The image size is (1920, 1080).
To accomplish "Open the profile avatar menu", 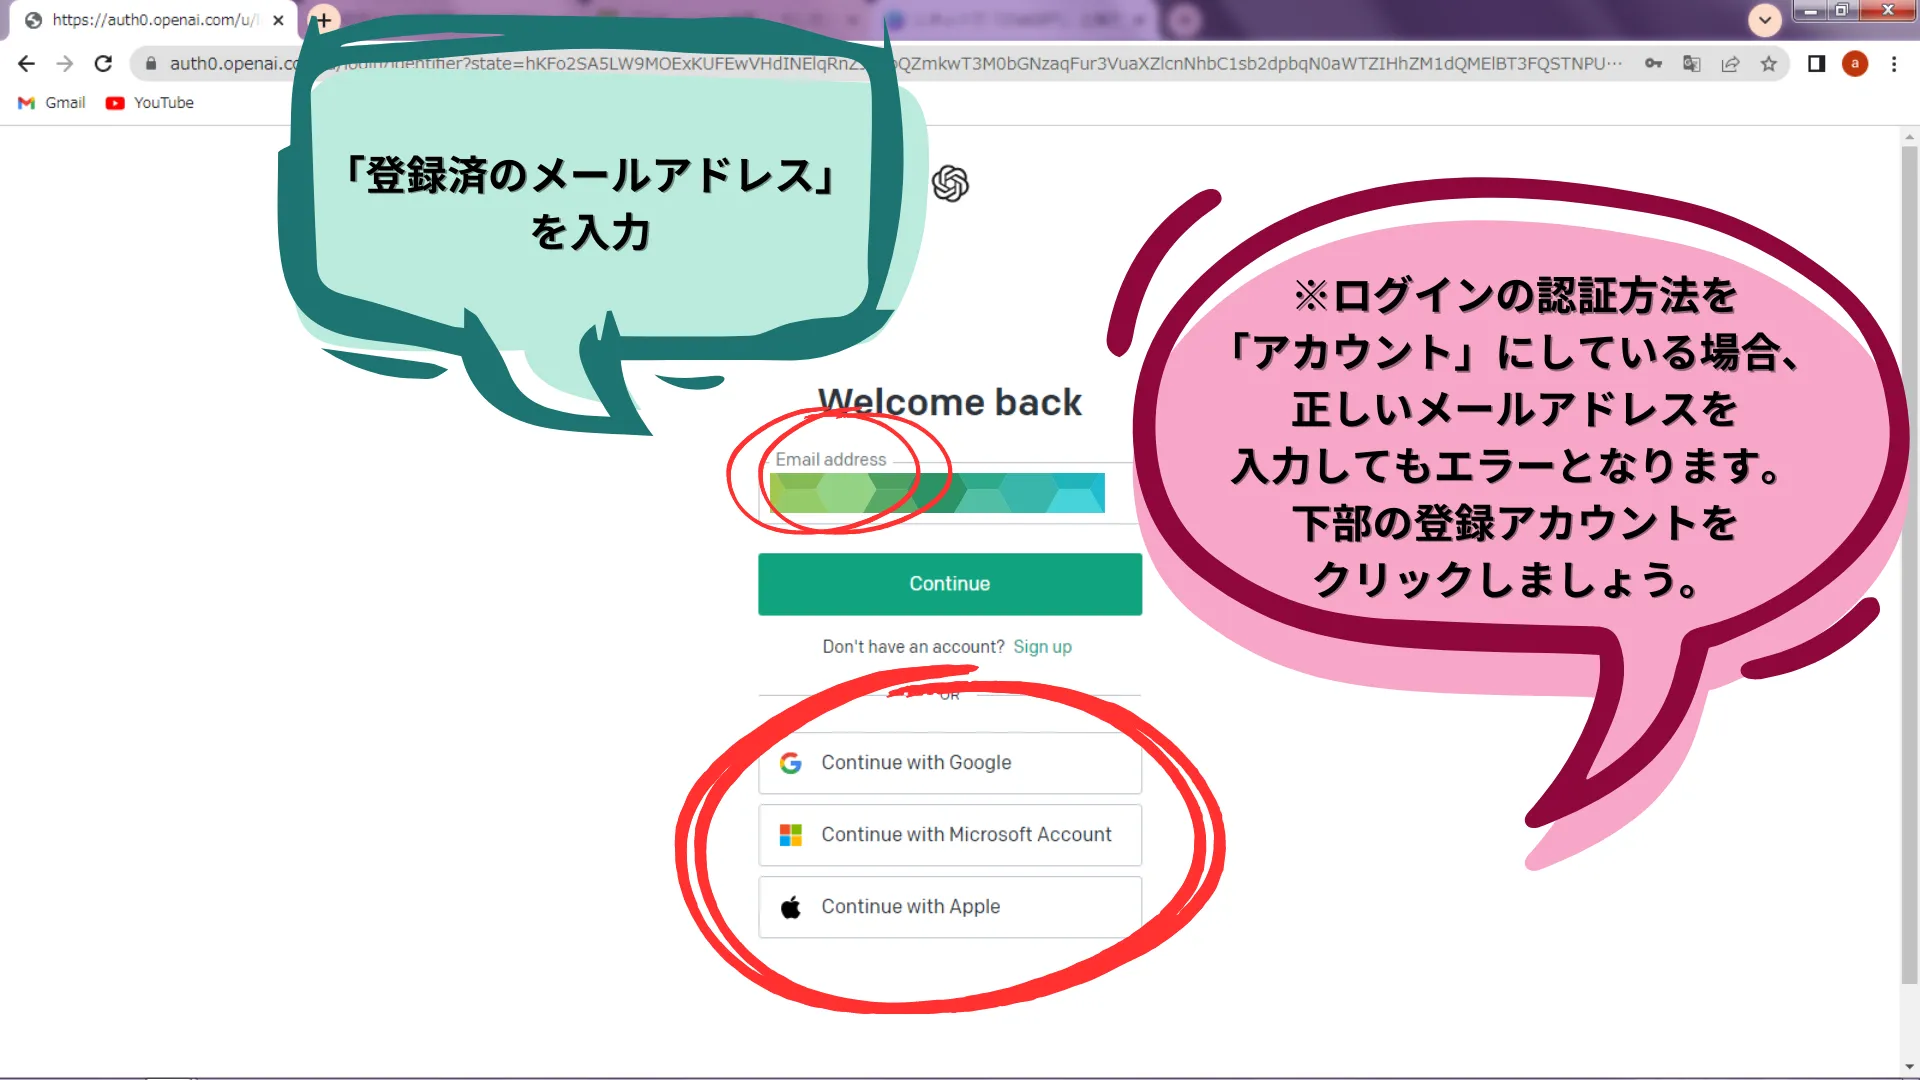I will click(1854, 64).
